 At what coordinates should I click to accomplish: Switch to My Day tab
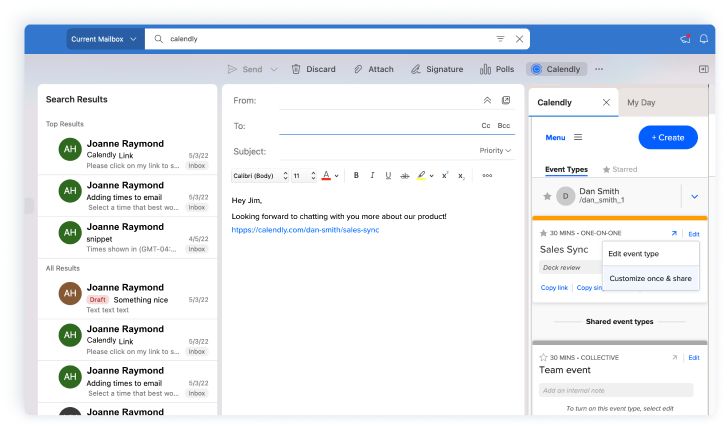tap(641, 102)
